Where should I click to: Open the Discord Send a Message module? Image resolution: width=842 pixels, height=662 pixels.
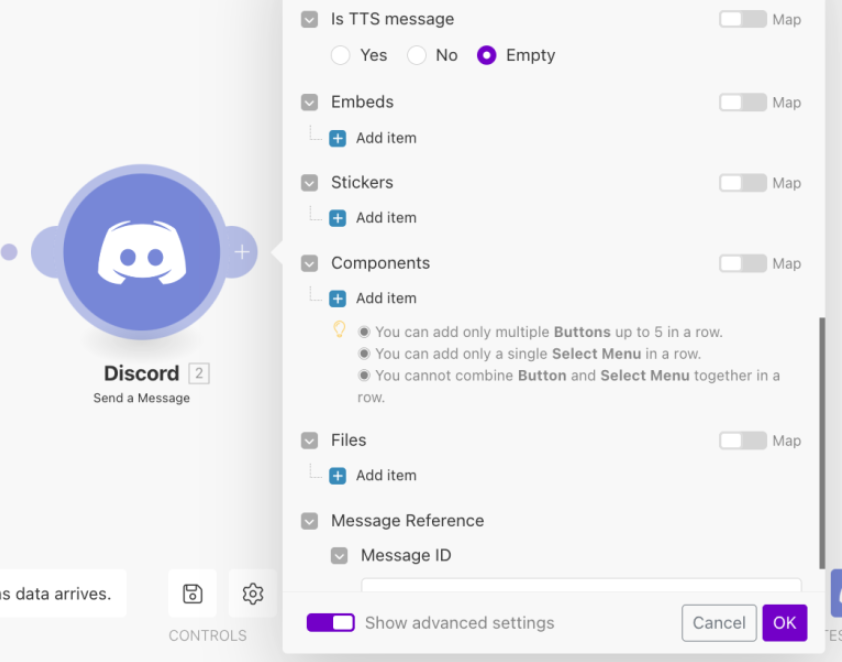click(x=142, y=252)
